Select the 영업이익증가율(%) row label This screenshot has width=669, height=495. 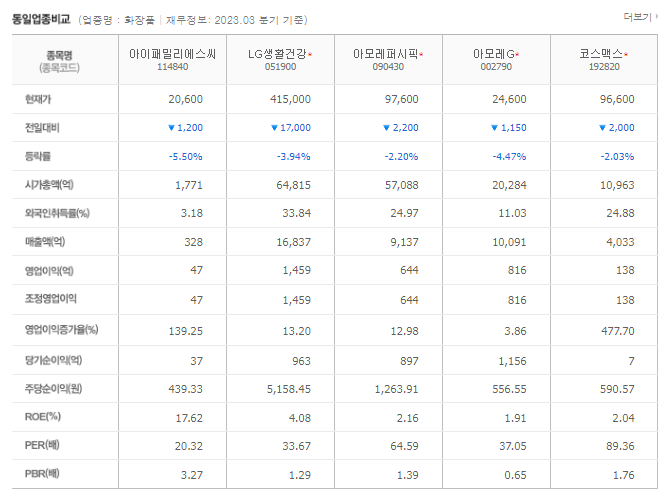(x=61, y=329)
